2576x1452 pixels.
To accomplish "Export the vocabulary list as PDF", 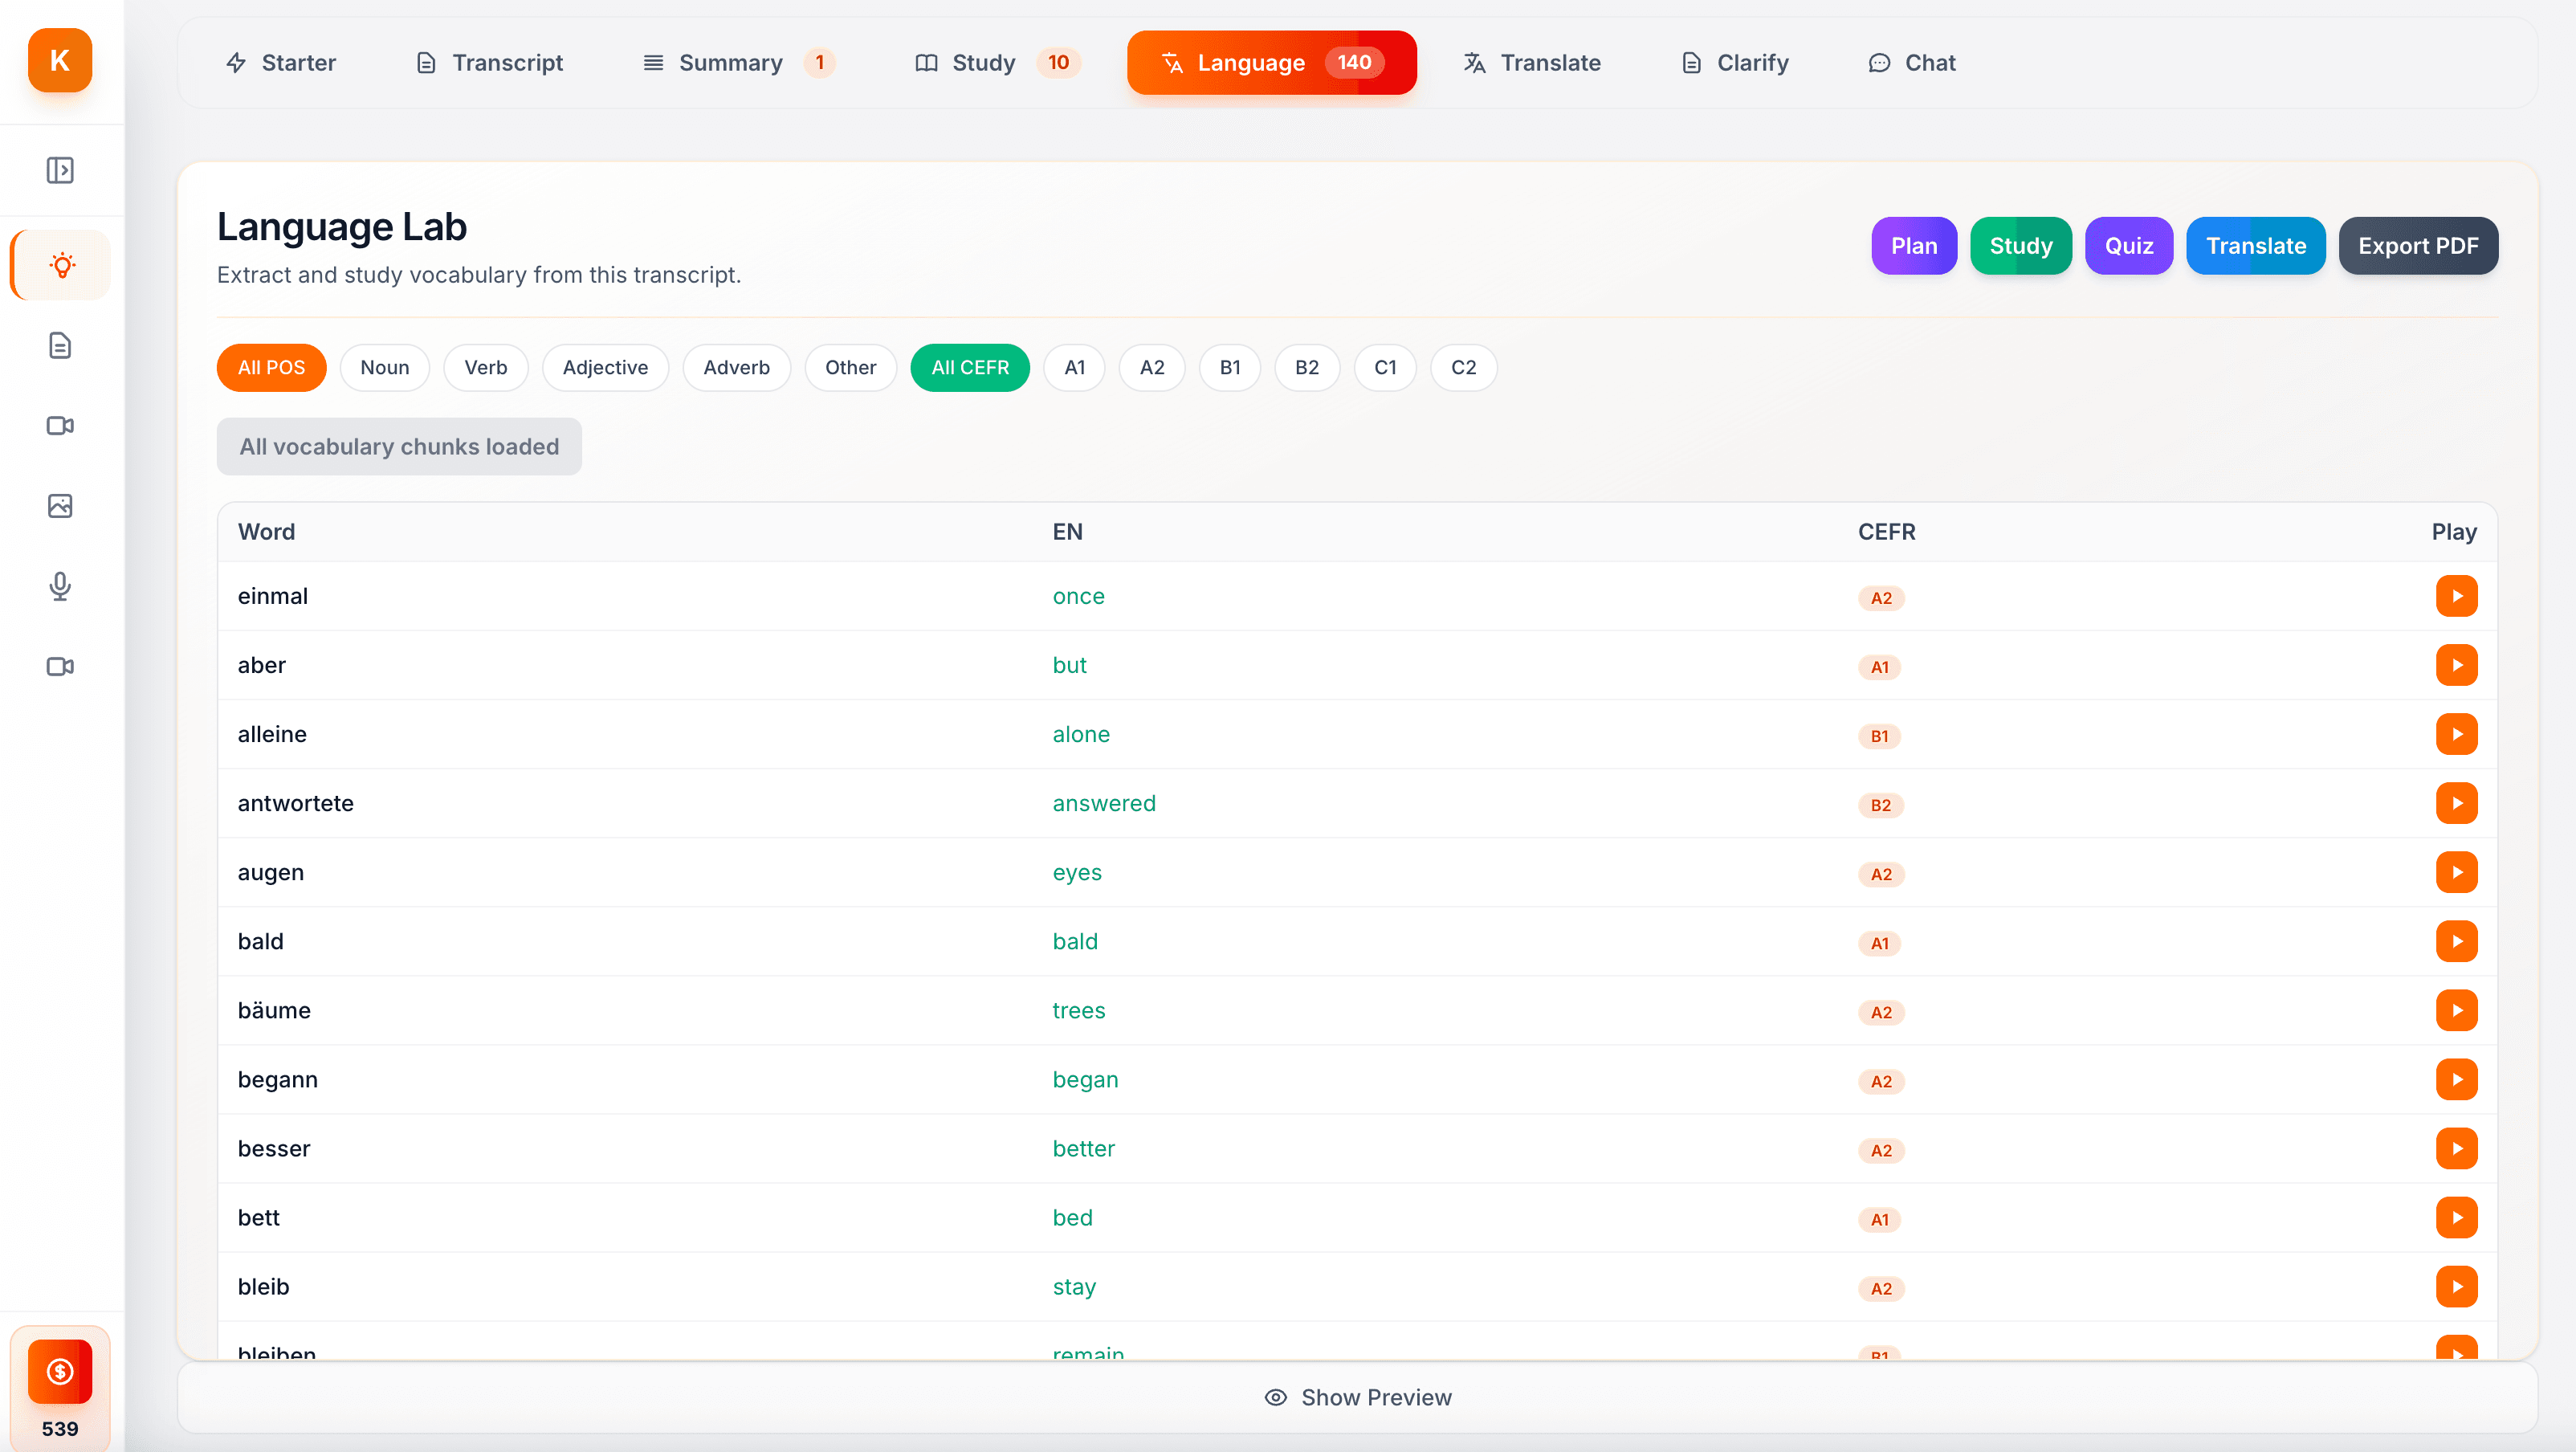I will pyautogui.click(x=2418, y=246).
